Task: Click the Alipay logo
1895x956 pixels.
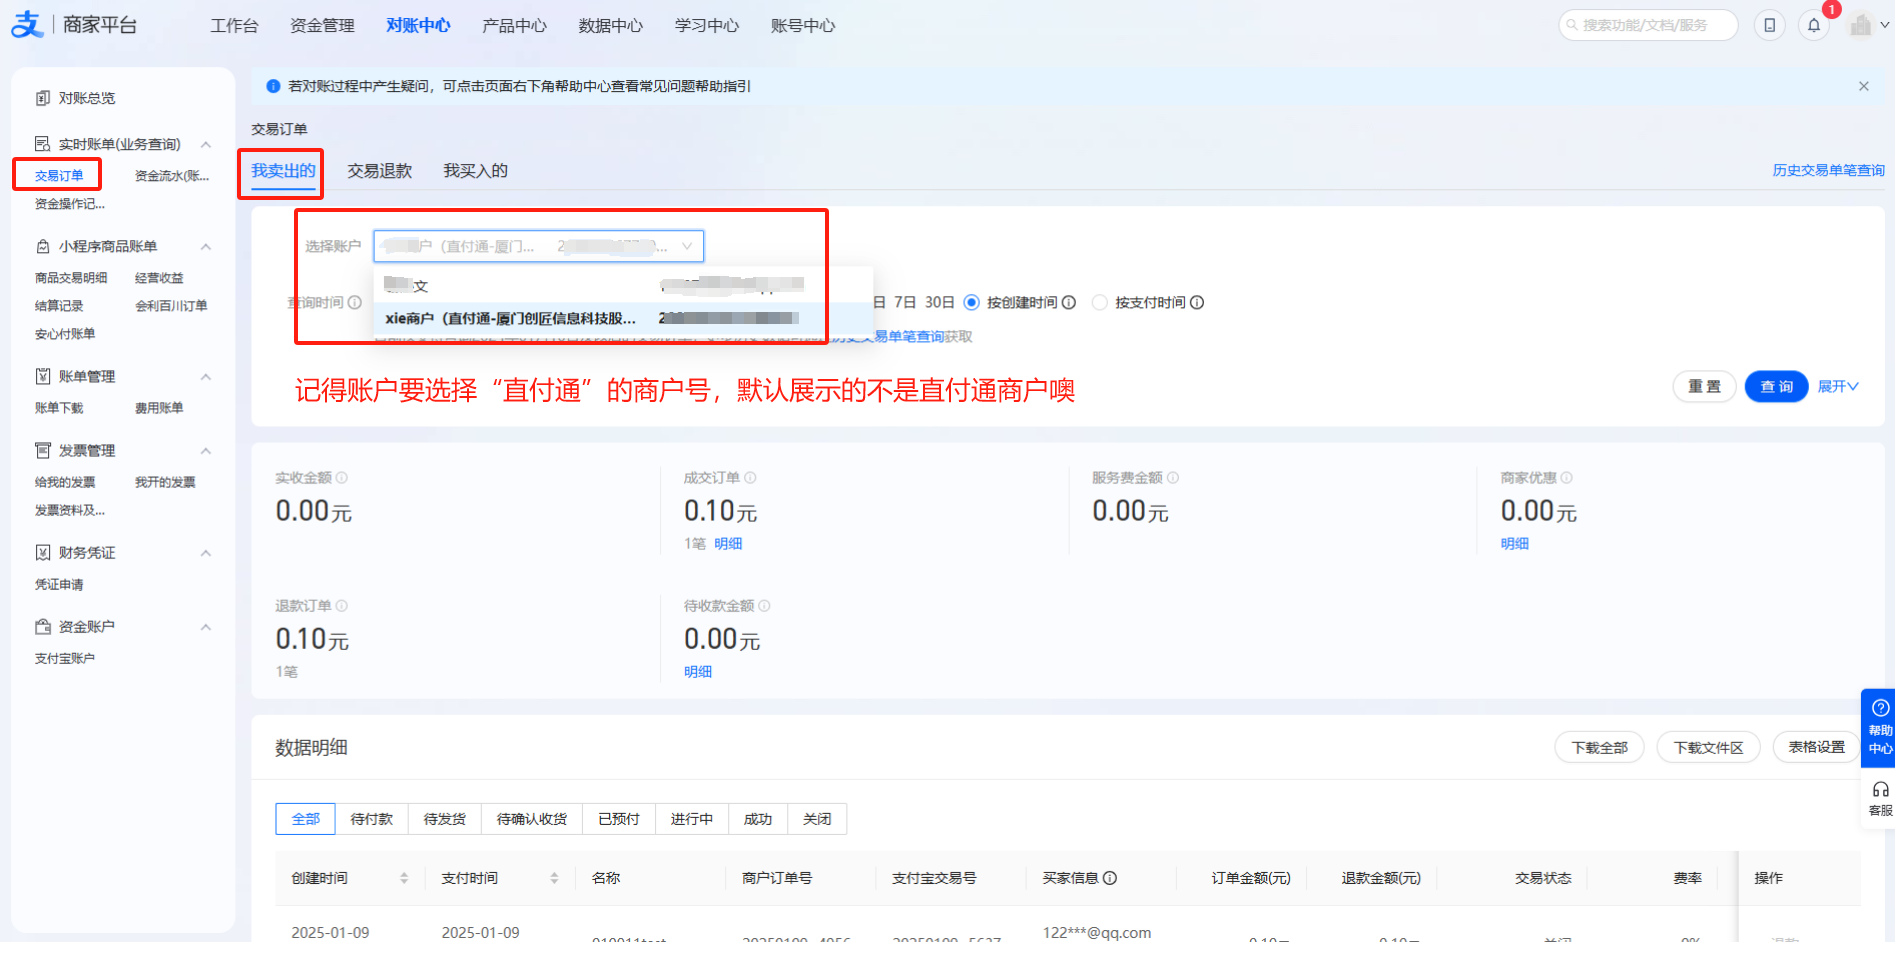Action: point(27,25)
